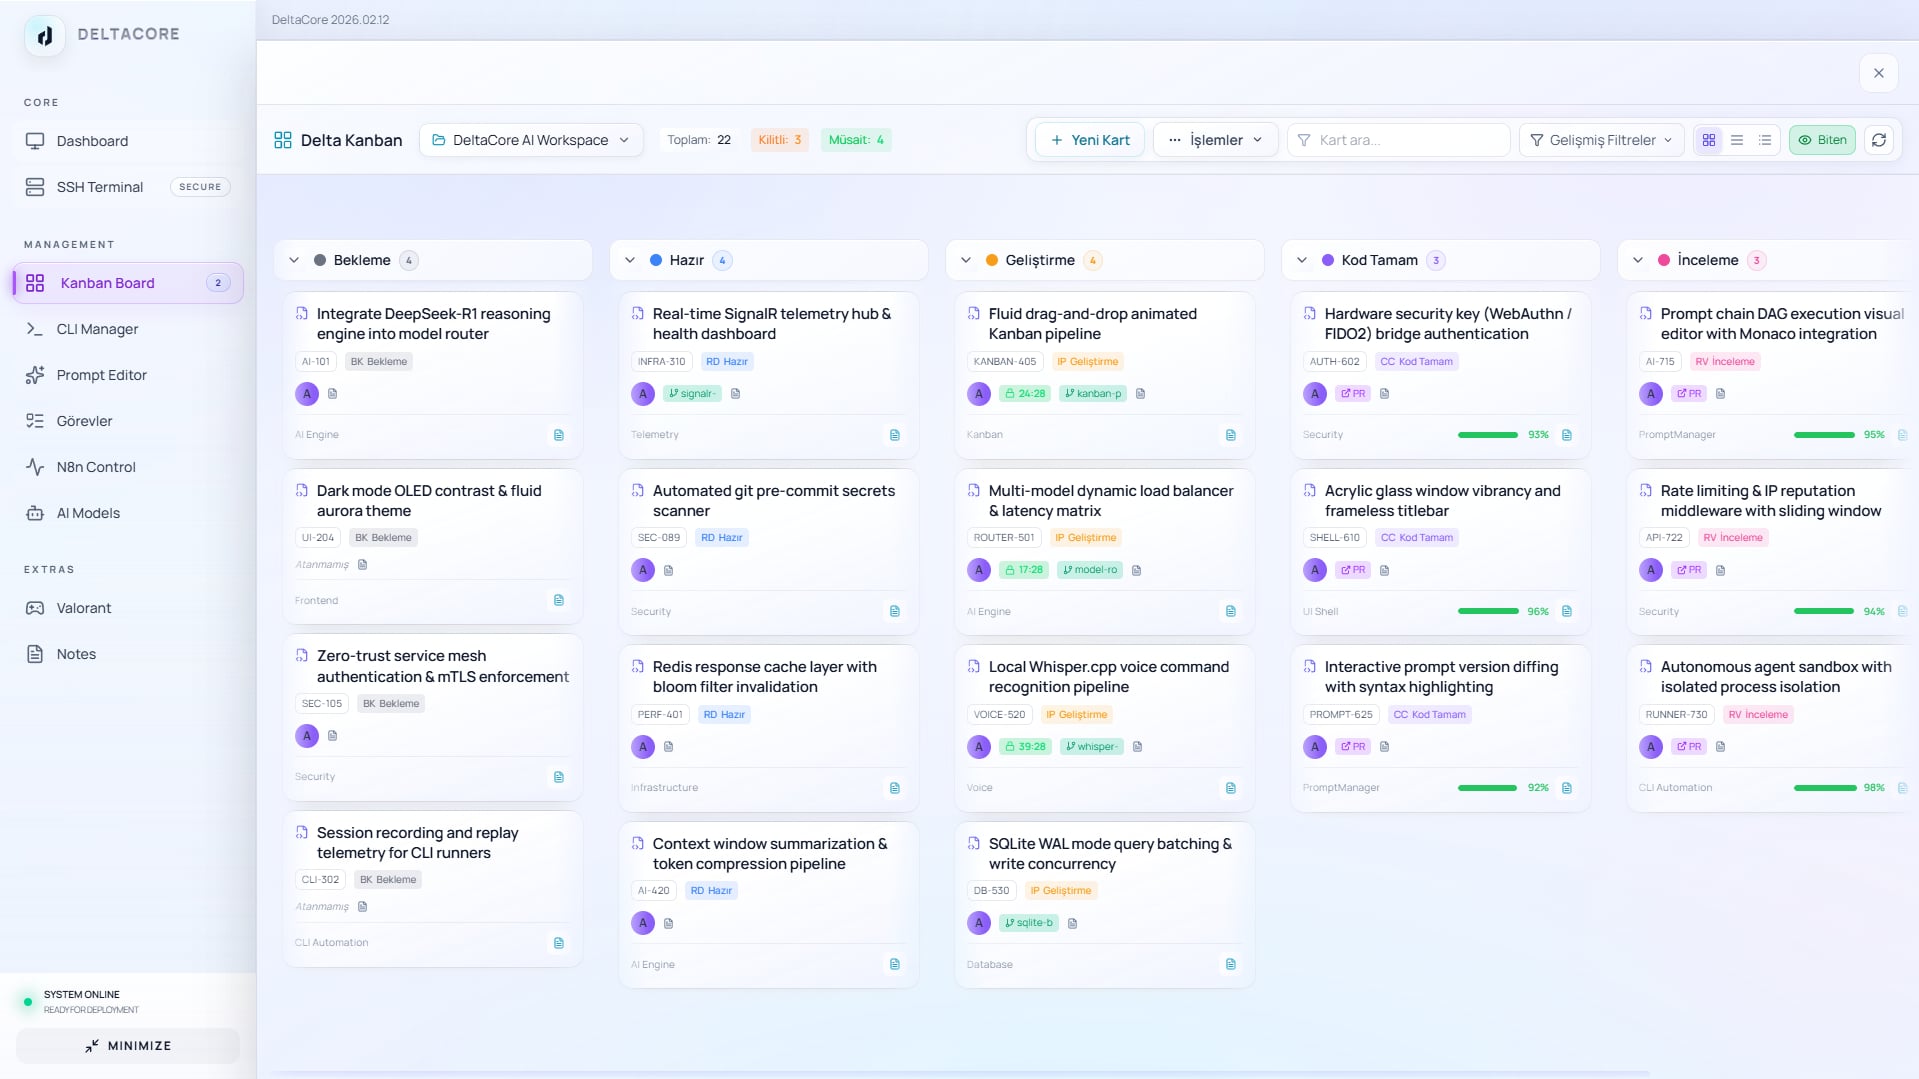
Task: Switch to list view icon
Action: [1737, 140]
